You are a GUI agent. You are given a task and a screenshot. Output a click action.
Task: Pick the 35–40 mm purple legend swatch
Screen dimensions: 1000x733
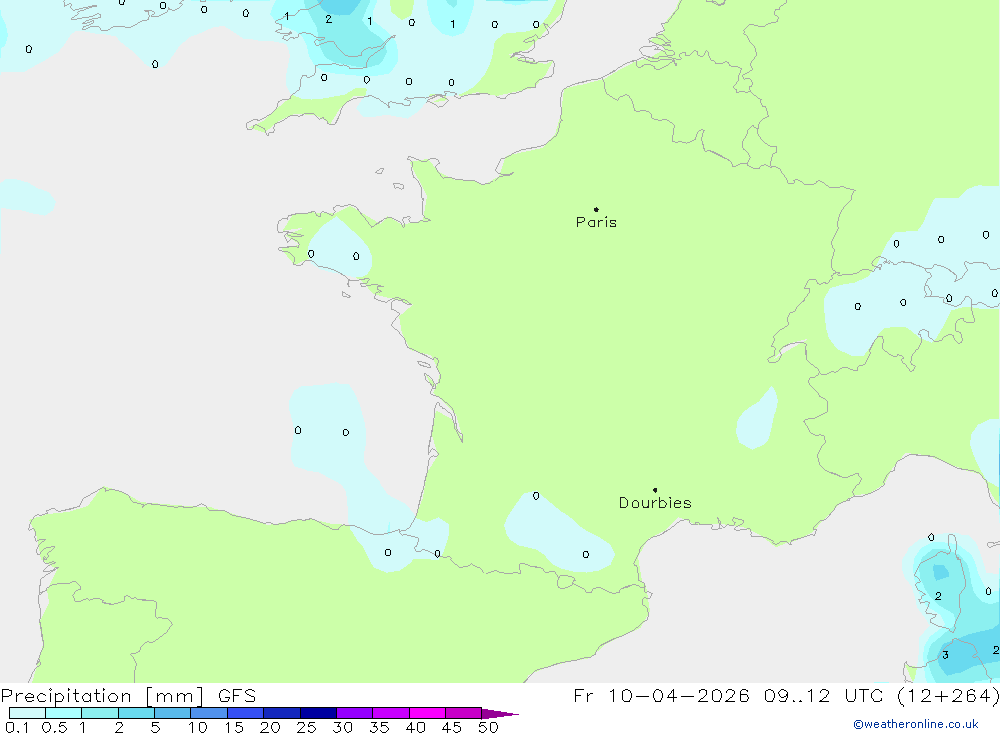391,713
